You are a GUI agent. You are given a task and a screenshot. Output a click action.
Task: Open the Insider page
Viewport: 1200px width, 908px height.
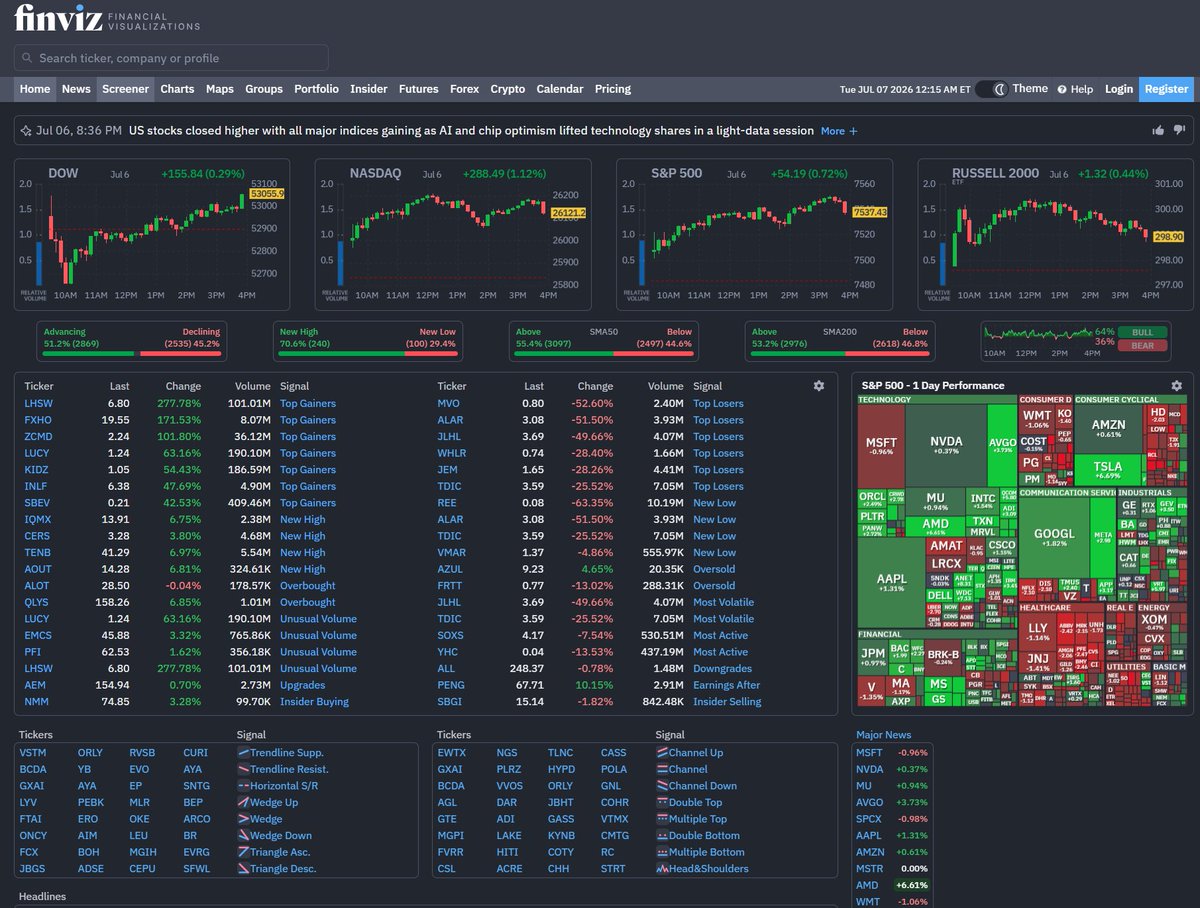[x=369, y=89]
